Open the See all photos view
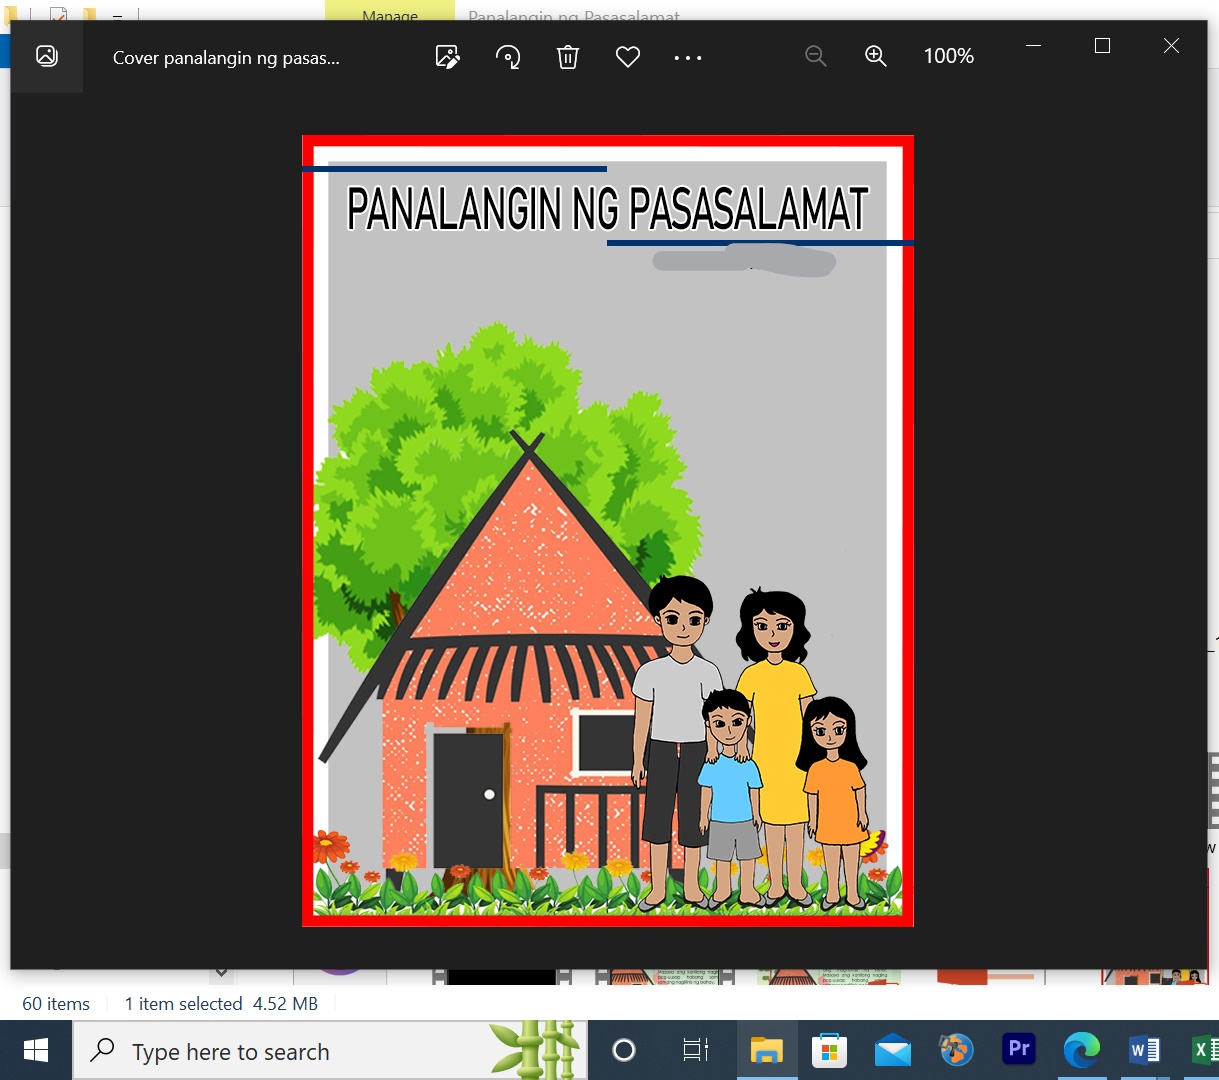The image size is (1219, 1080). pos(47,56)
